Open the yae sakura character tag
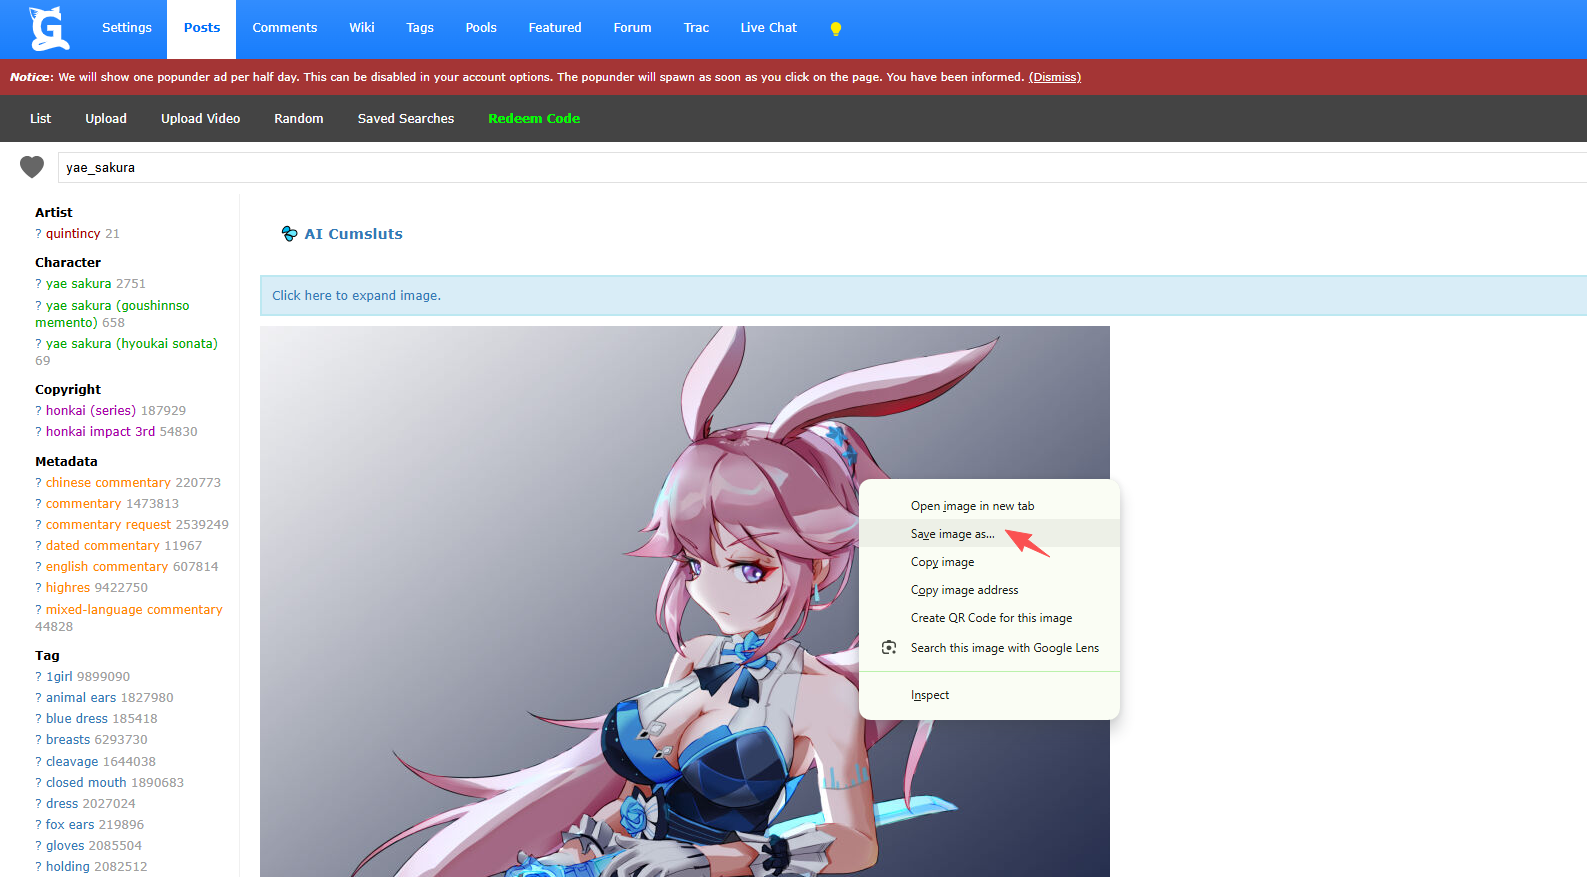The image size is (1587, 877). 79,284
